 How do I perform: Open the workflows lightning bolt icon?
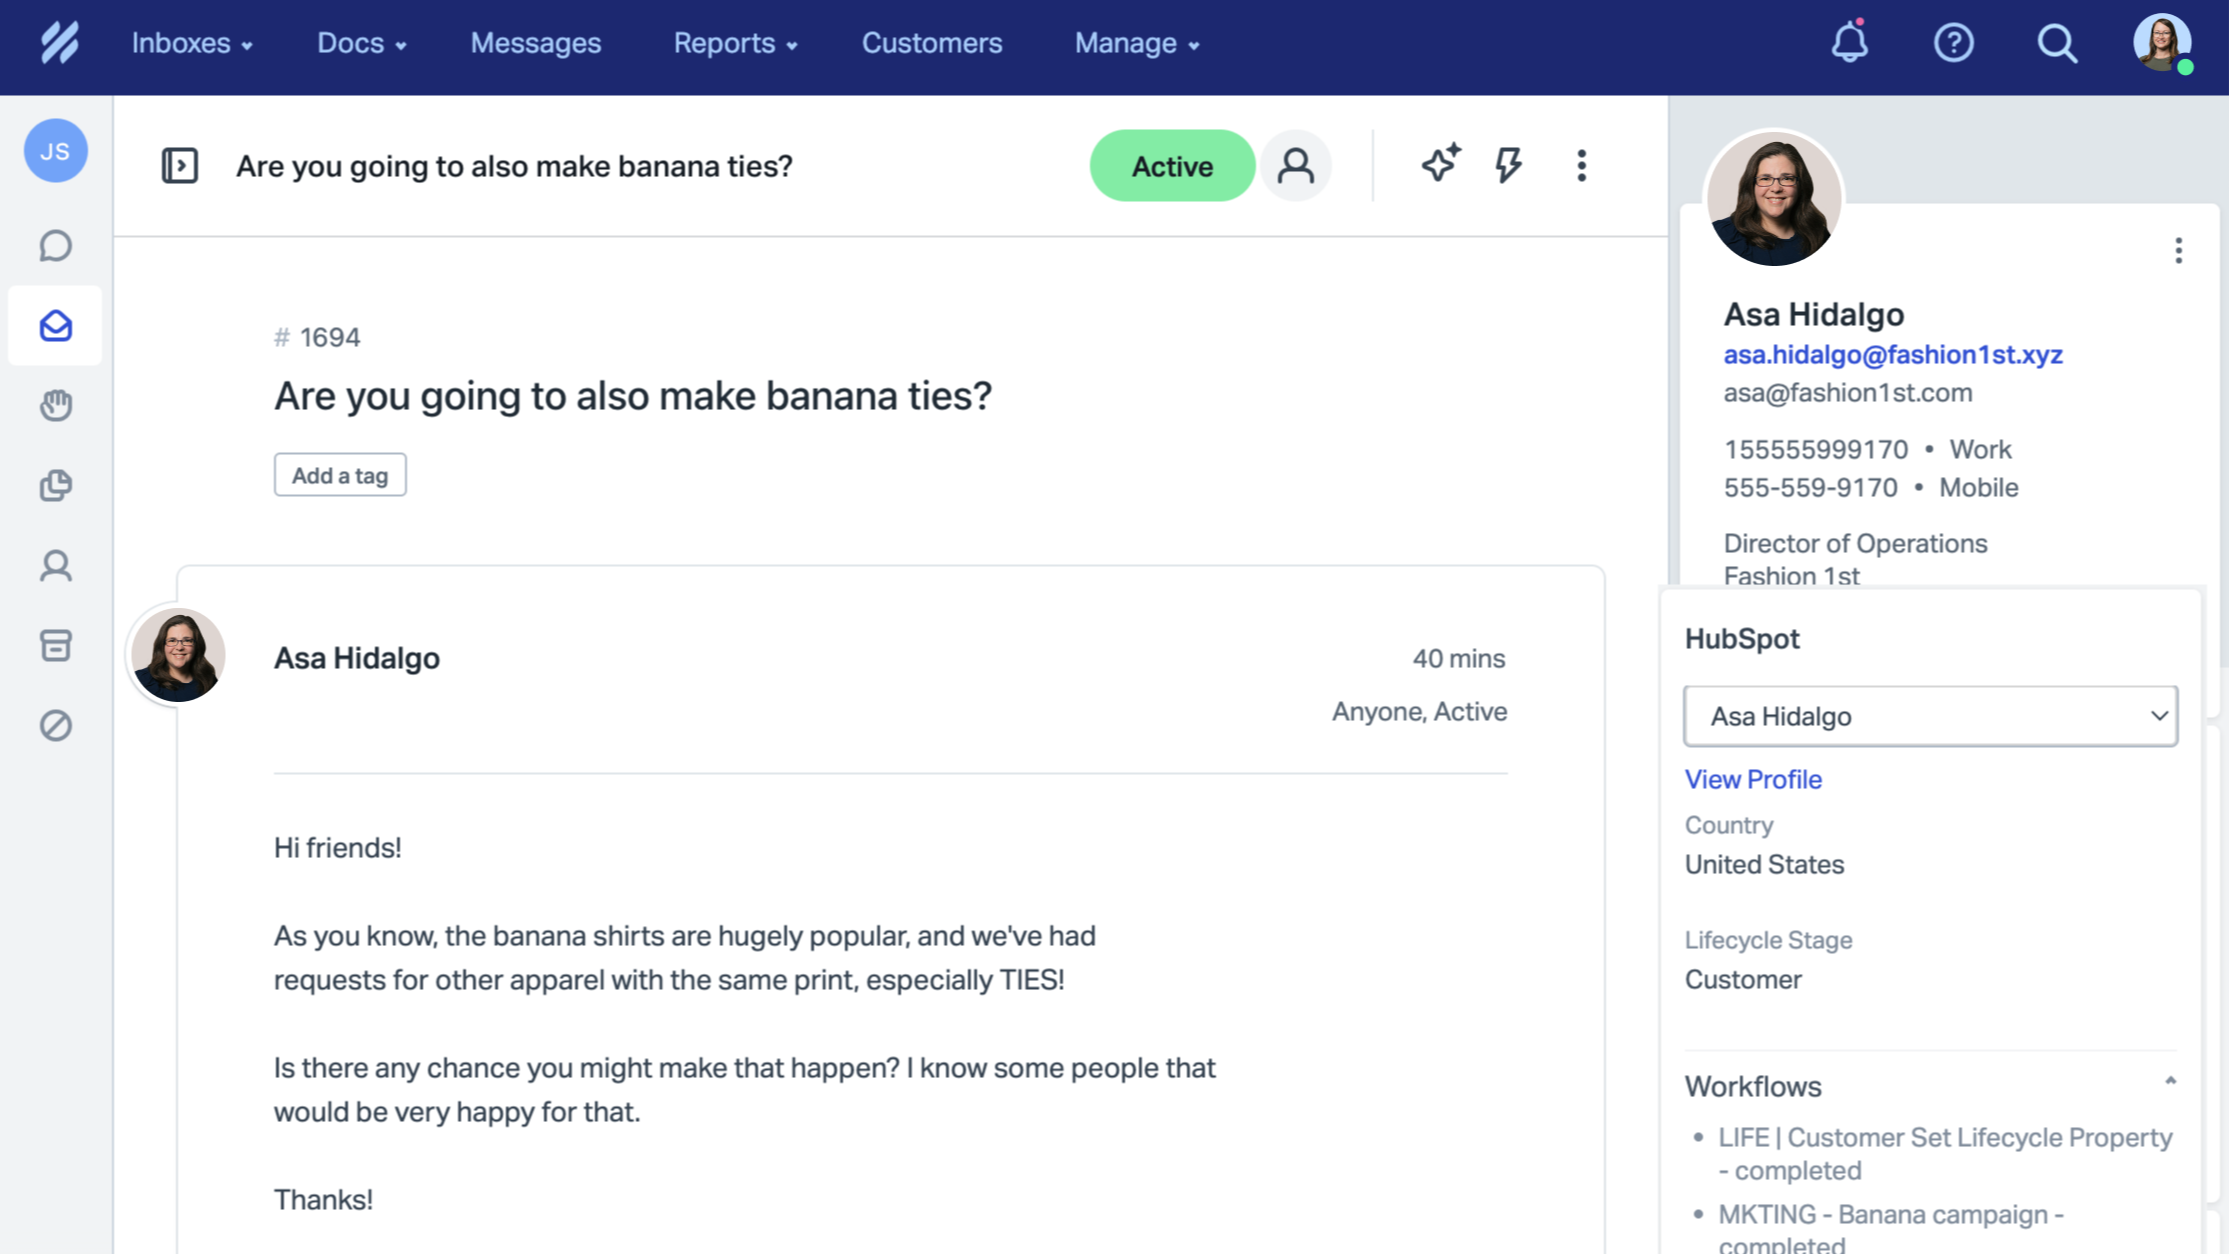click(1508, 165)
